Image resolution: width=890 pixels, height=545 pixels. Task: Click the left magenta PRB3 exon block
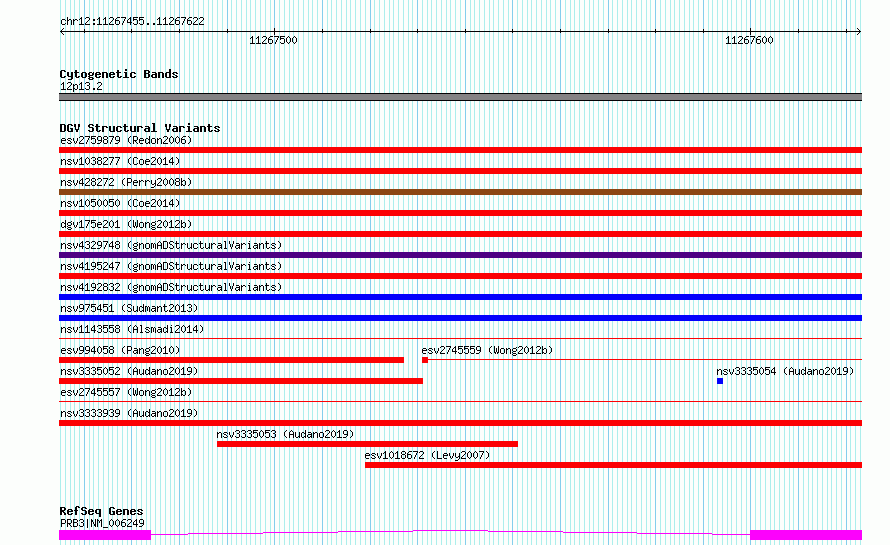point(105,535)
